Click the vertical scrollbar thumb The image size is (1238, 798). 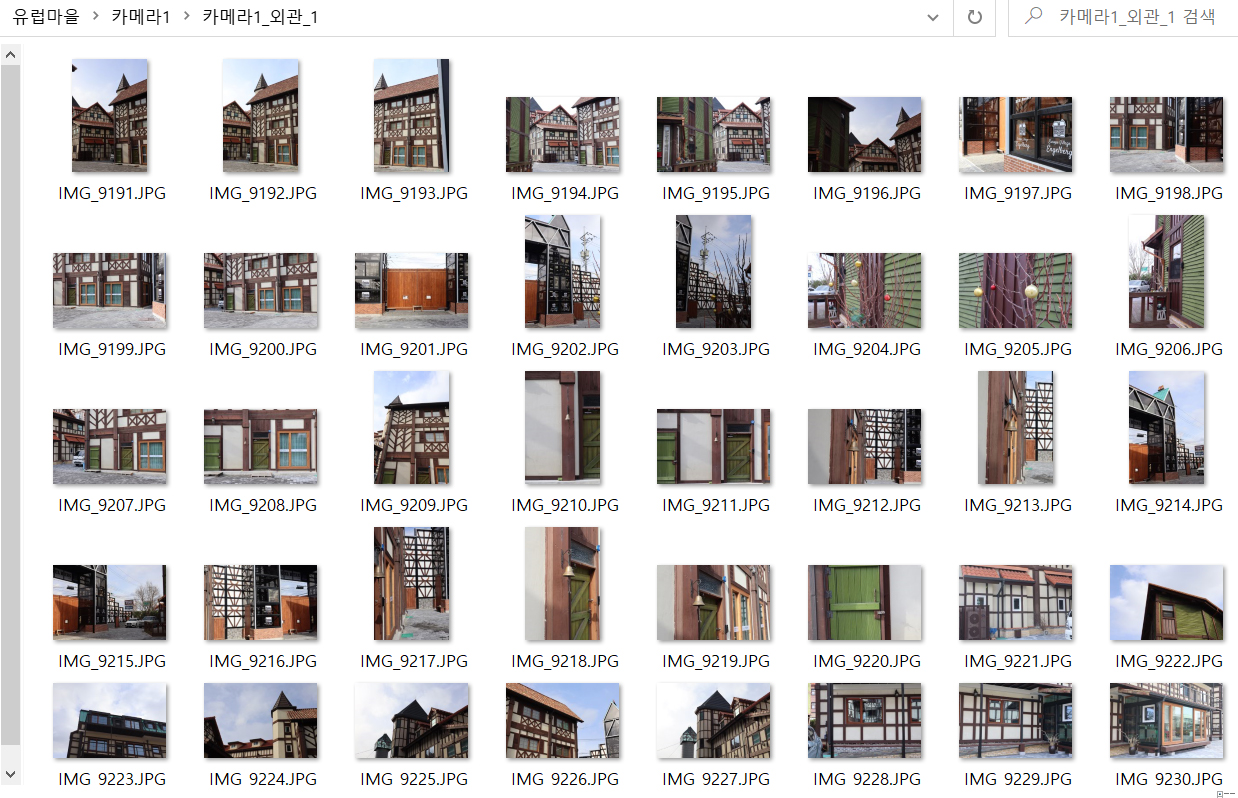10,400
